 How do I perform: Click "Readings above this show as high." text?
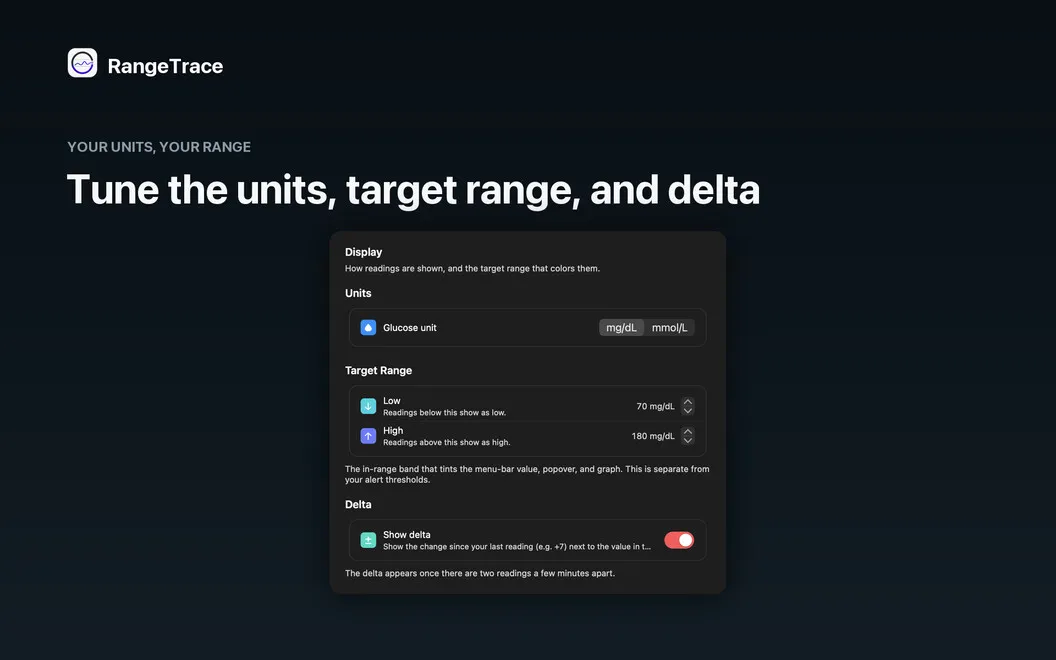pyautogui.click(x=447, y=442)
